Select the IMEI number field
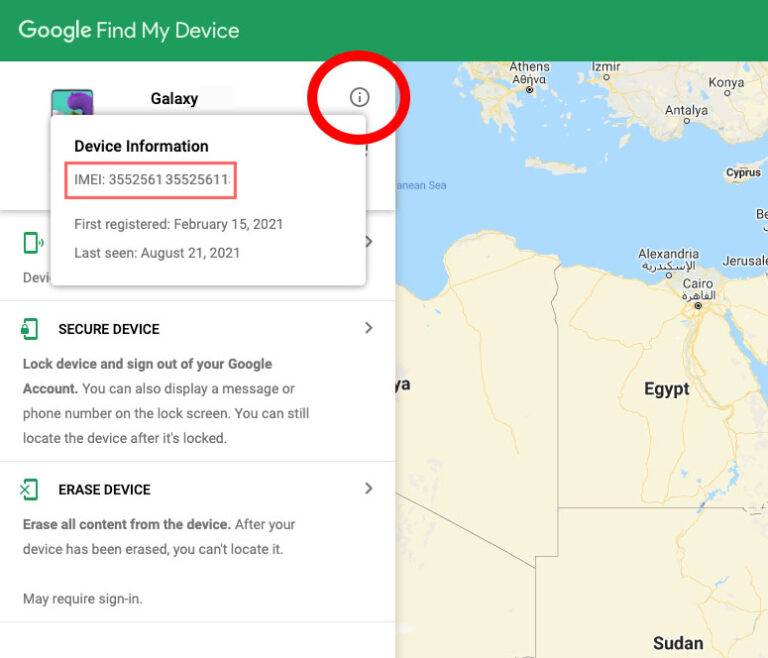 [x=151, y=180]
